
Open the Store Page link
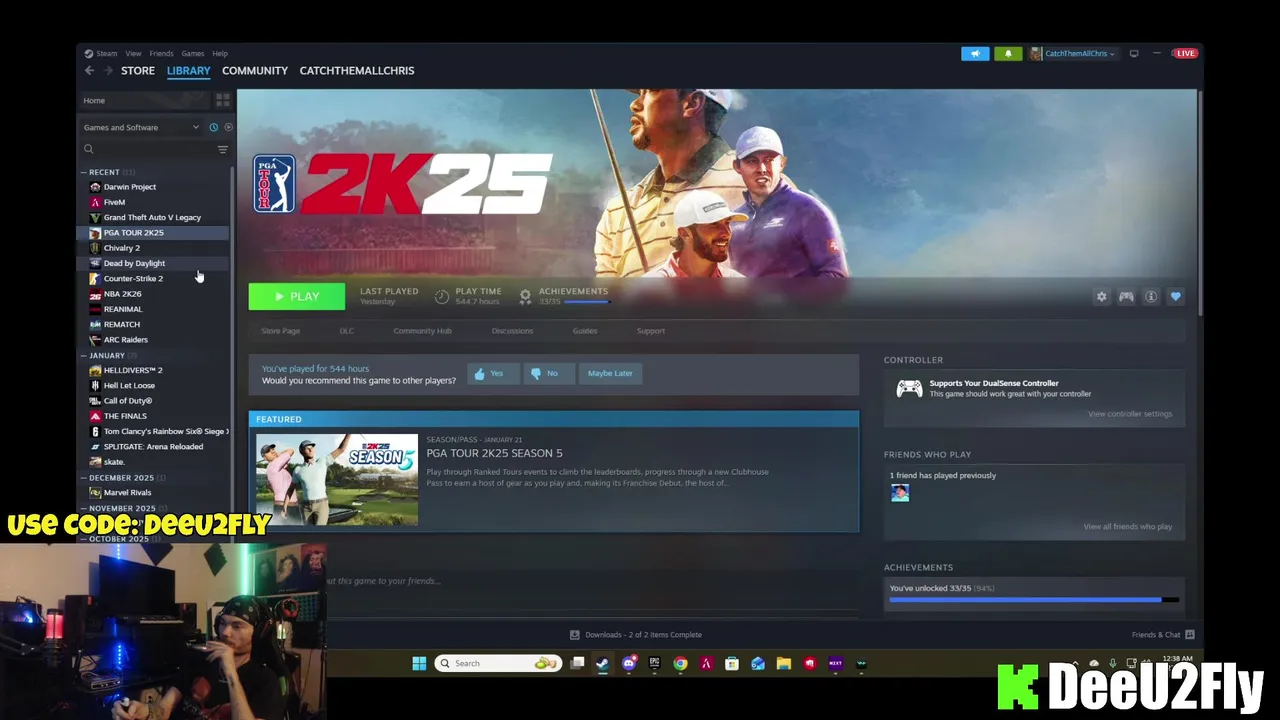(x=280, y=331)
